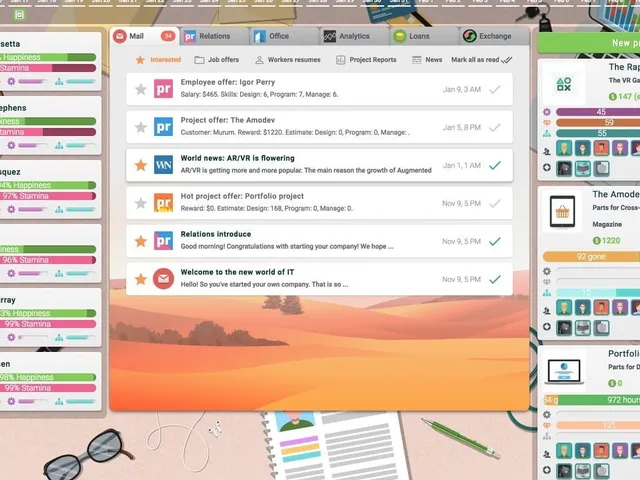Toggle read checkmark on Welcome mail
This screenshot has width=640, height=480.
click(x=495, y=279)
